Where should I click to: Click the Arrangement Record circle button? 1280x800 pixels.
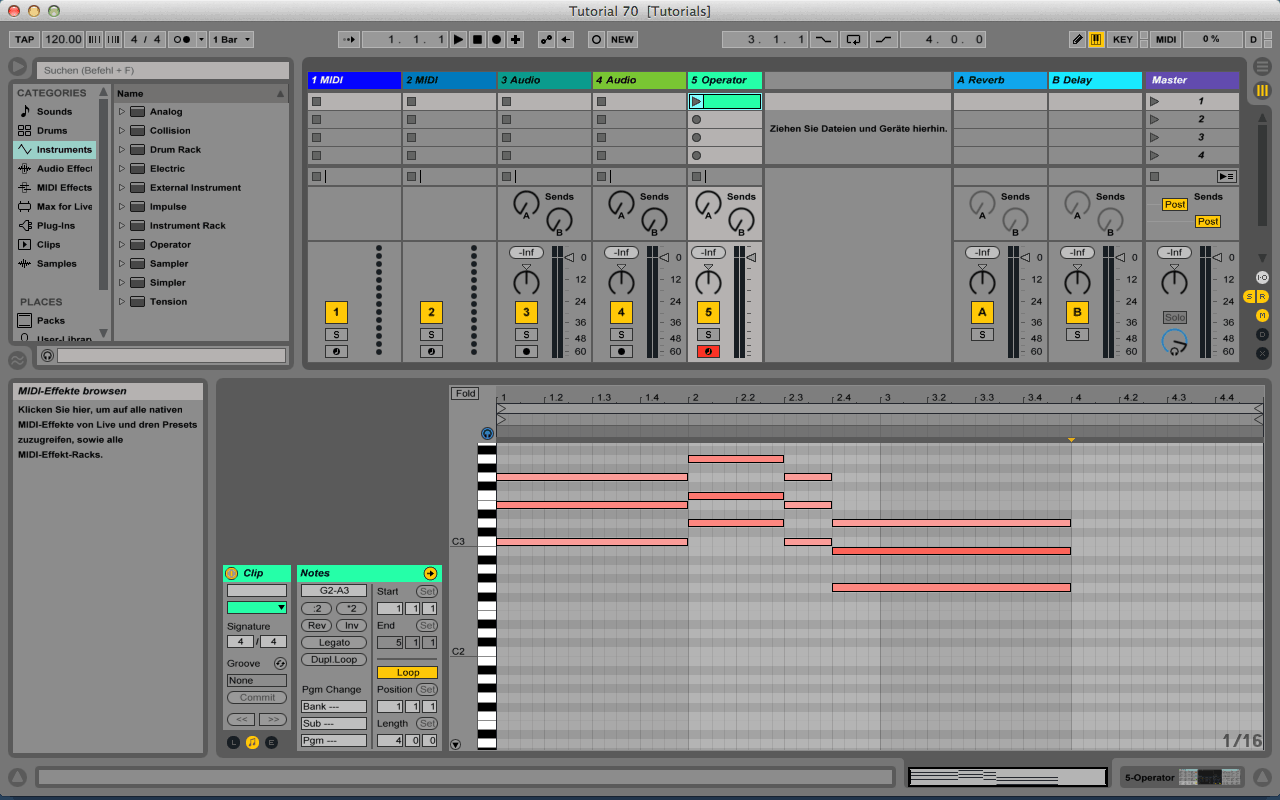point(497,40)
